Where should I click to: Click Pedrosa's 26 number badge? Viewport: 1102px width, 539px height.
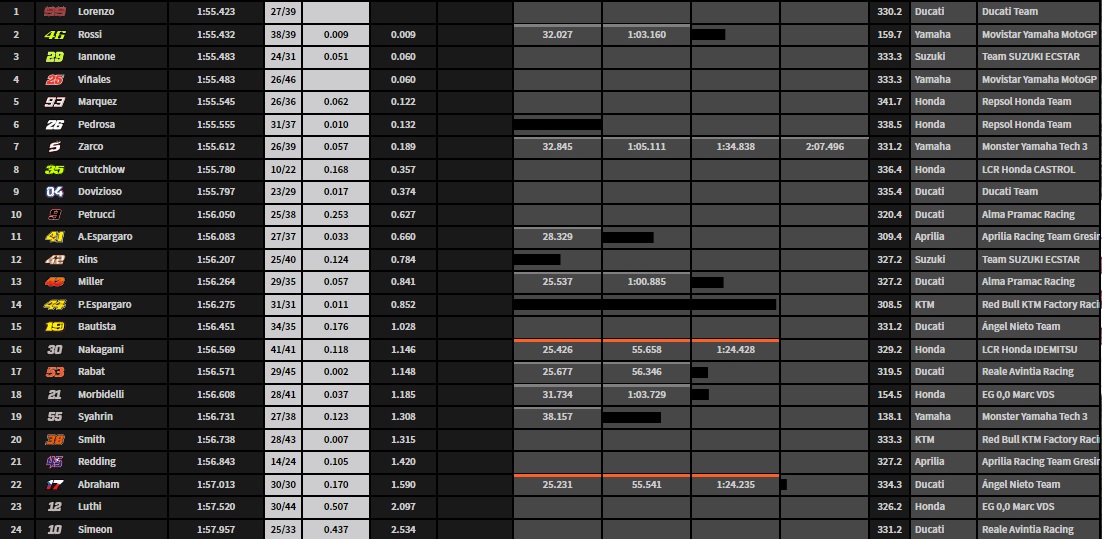[55, 124]
